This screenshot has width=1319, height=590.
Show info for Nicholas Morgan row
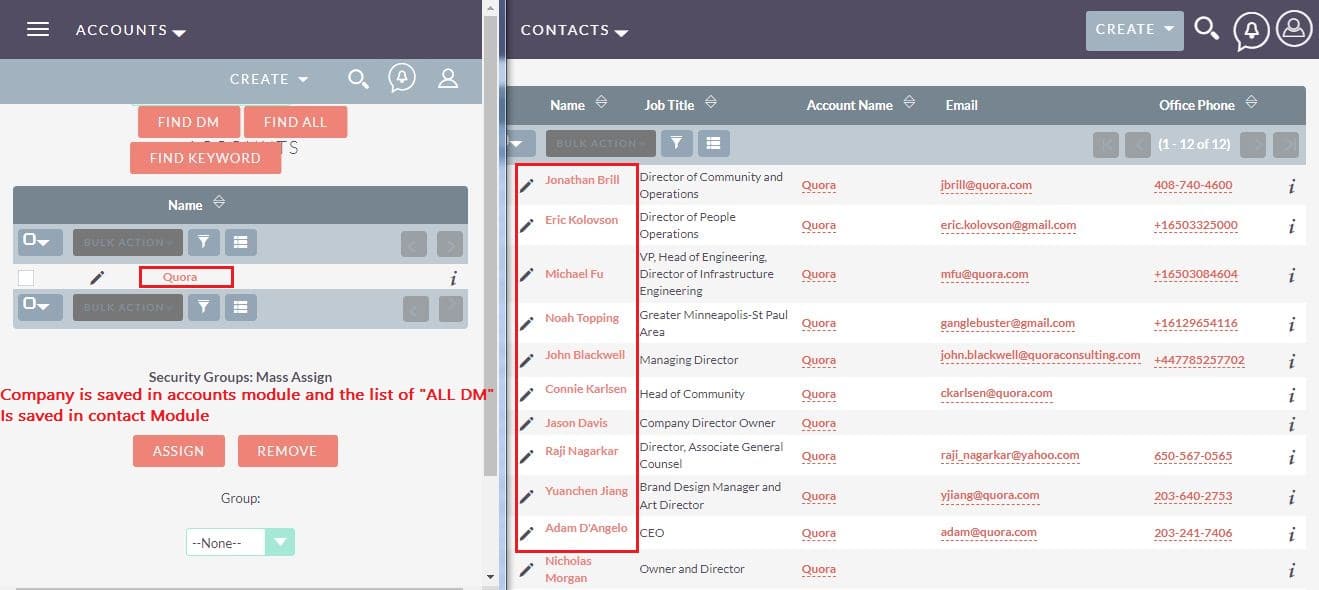pyautogui.click(x=1291, y=571)
